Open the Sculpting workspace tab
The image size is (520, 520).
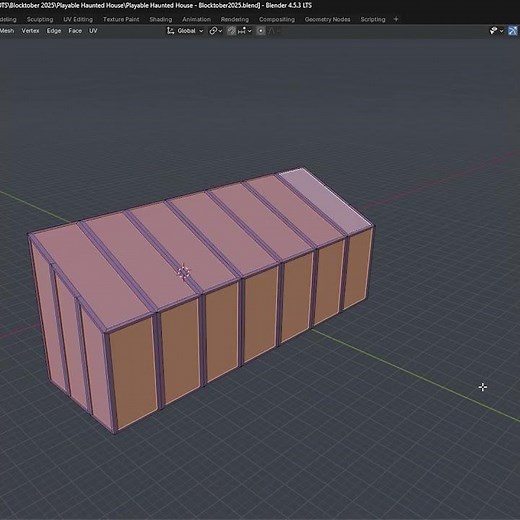40,19
